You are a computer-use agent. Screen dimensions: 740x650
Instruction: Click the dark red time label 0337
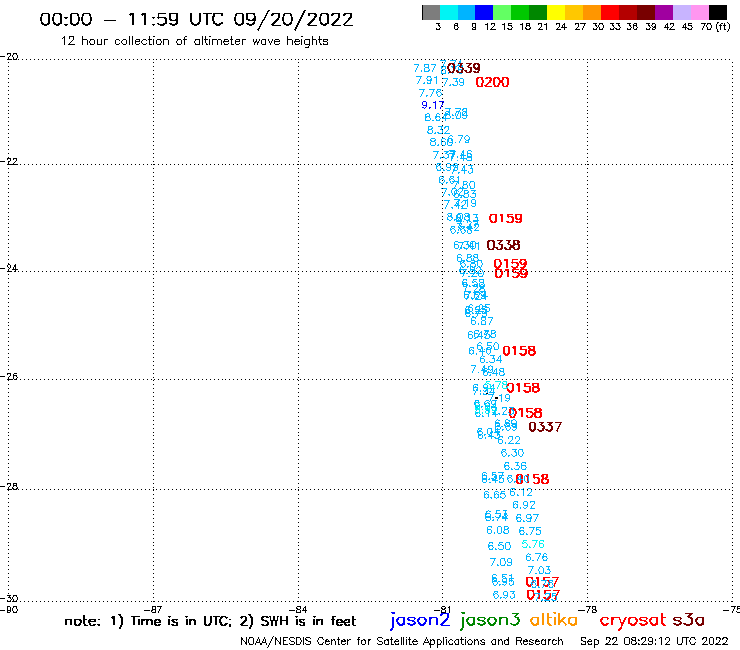pos(545,427)
